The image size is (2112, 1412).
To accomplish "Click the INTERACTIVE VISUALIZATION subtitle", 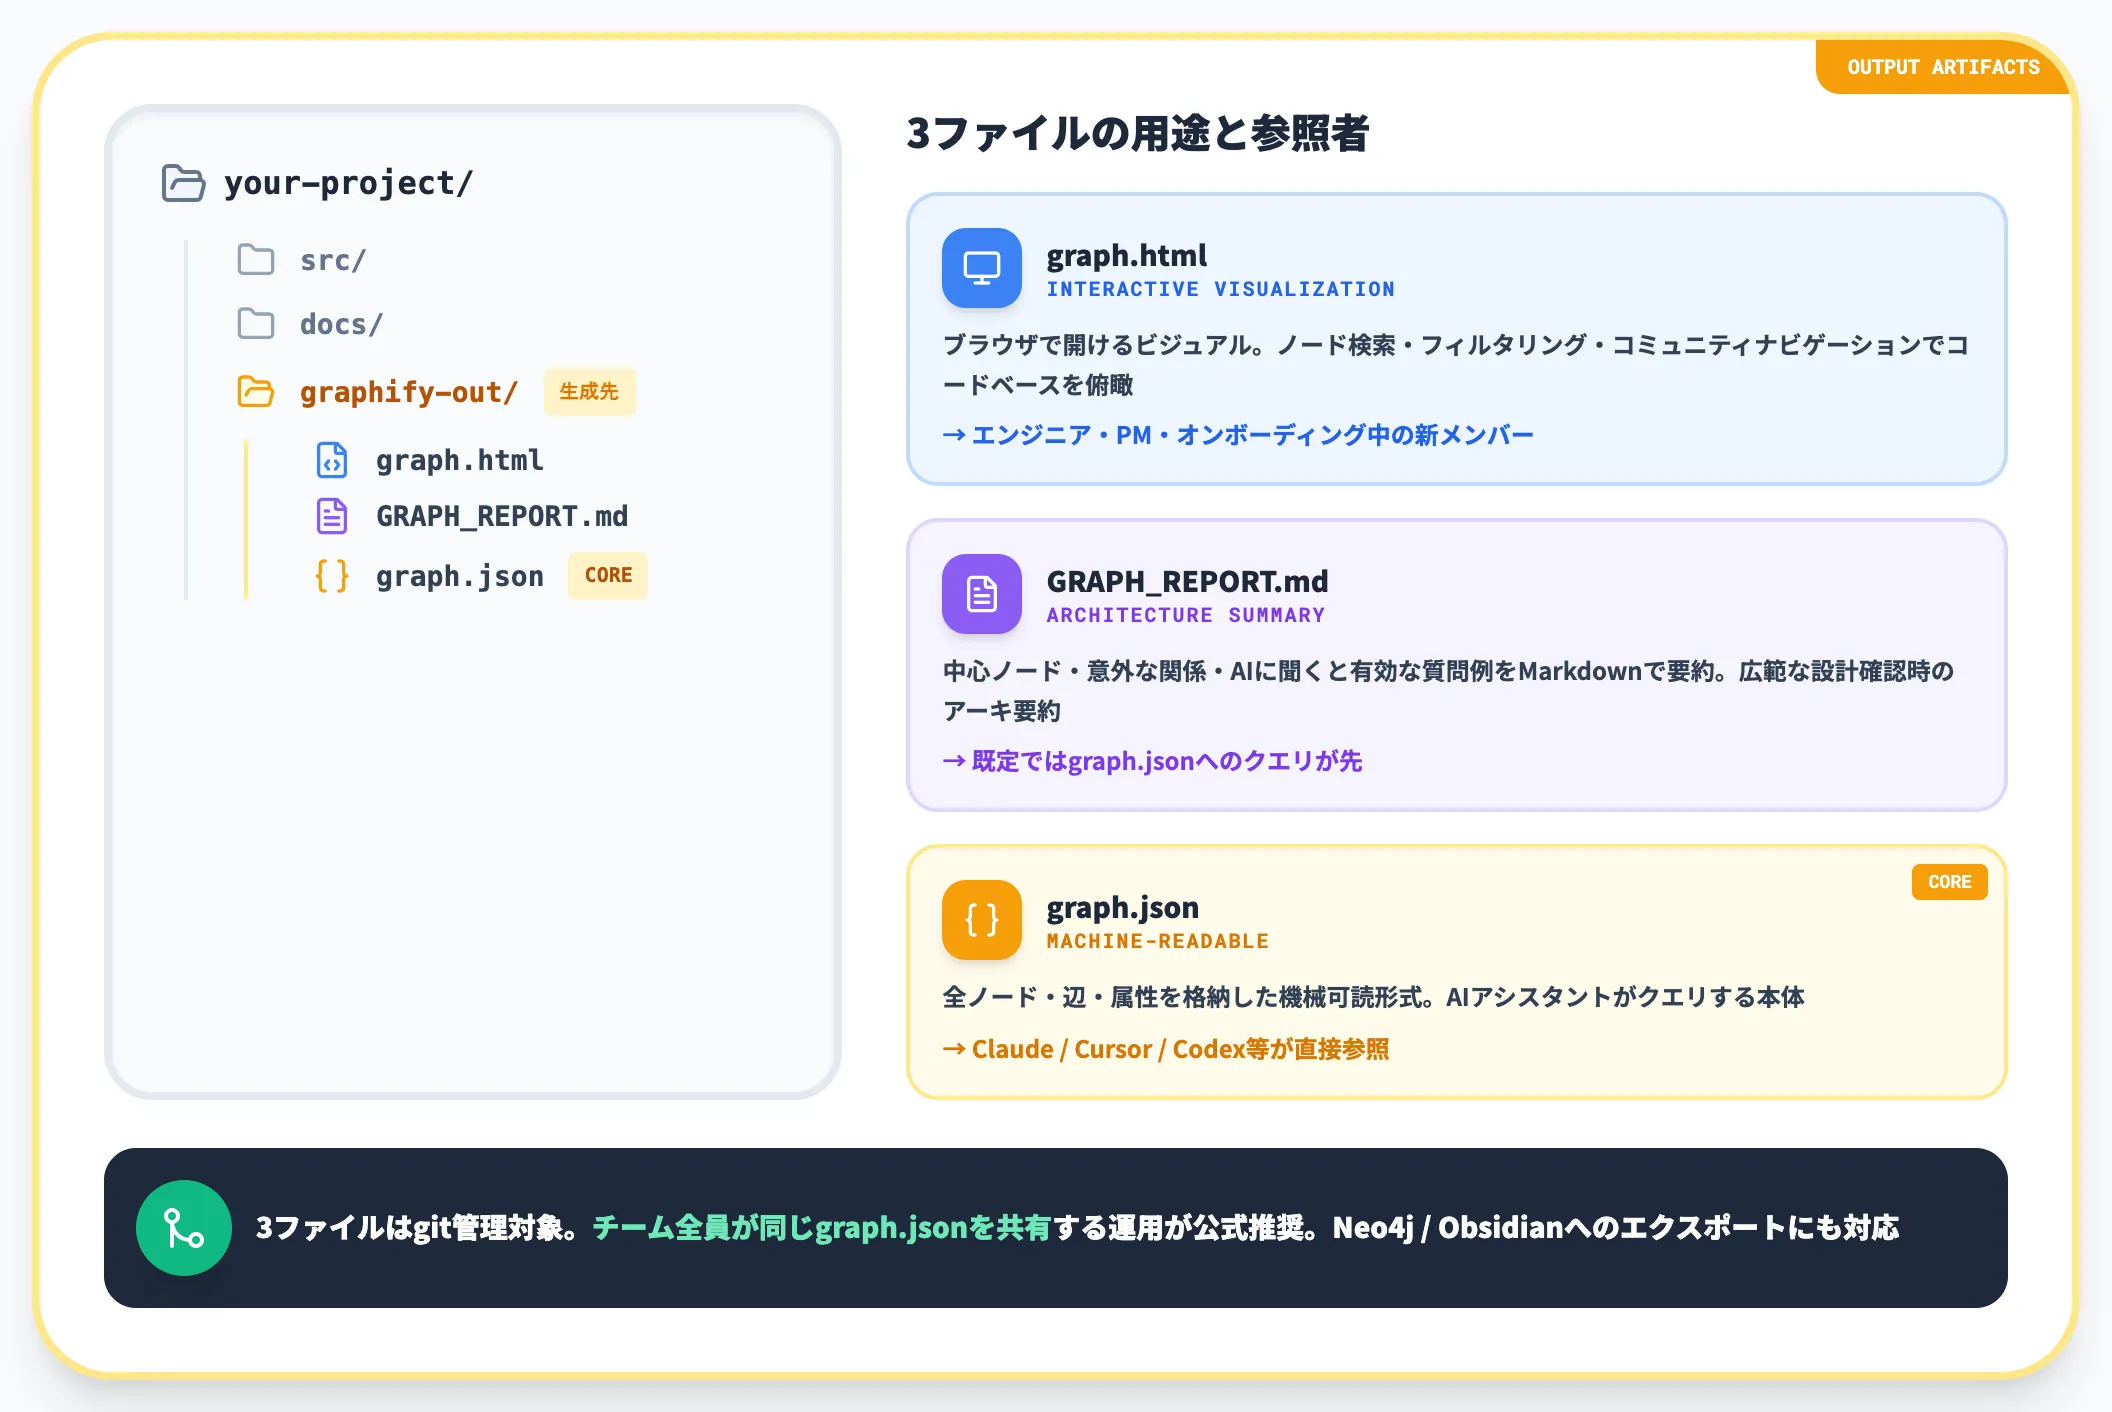I will point(1220,289).
